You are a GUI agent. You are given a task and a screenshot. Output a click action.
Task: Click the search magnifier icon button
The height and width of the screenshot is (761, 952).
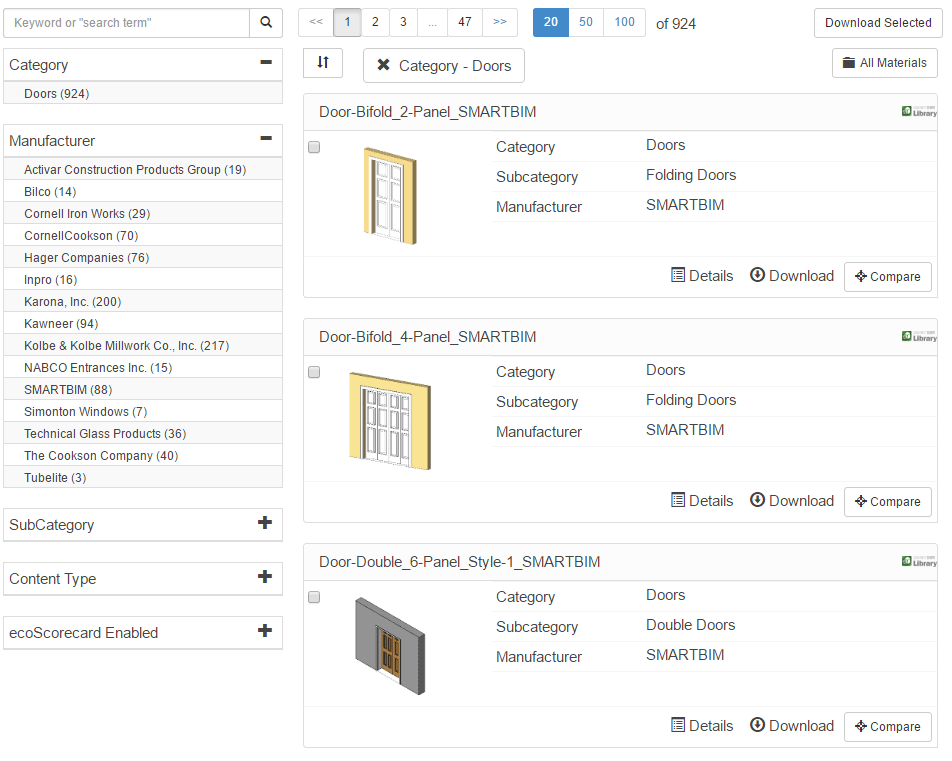coord(266,23)
